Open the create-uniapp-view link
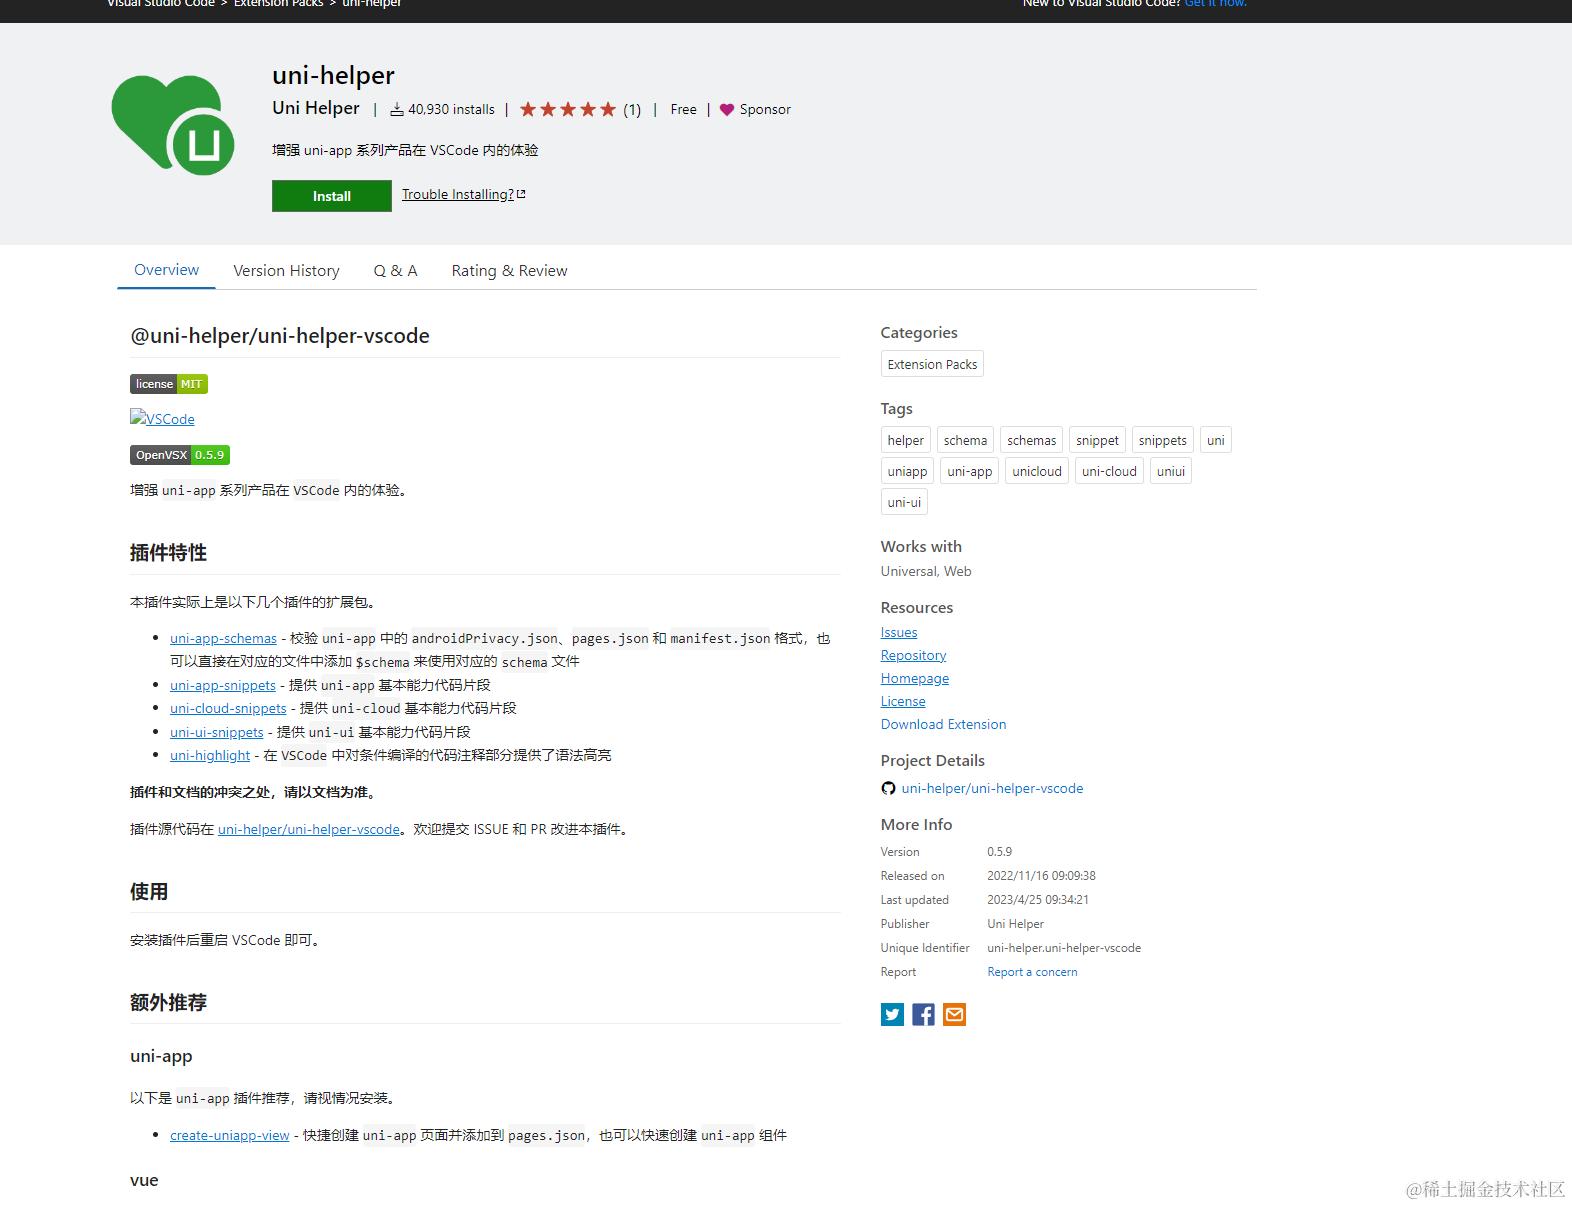Image resolution: width=1572 pixels, height=1206 pixels. [x=230, y=1135]
